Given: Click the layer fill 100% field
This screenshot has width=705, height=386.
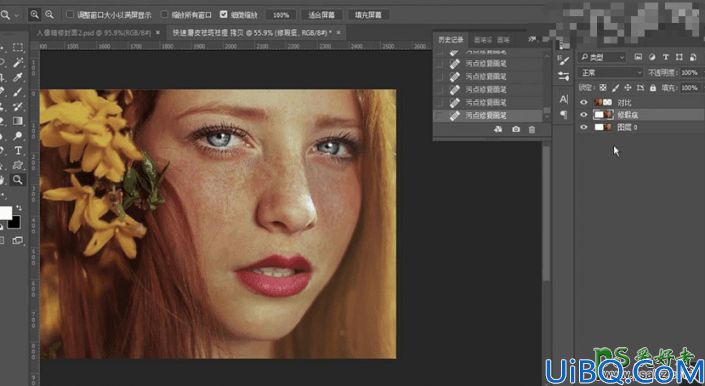Looking at the screenshot, I should click(690, 88).
